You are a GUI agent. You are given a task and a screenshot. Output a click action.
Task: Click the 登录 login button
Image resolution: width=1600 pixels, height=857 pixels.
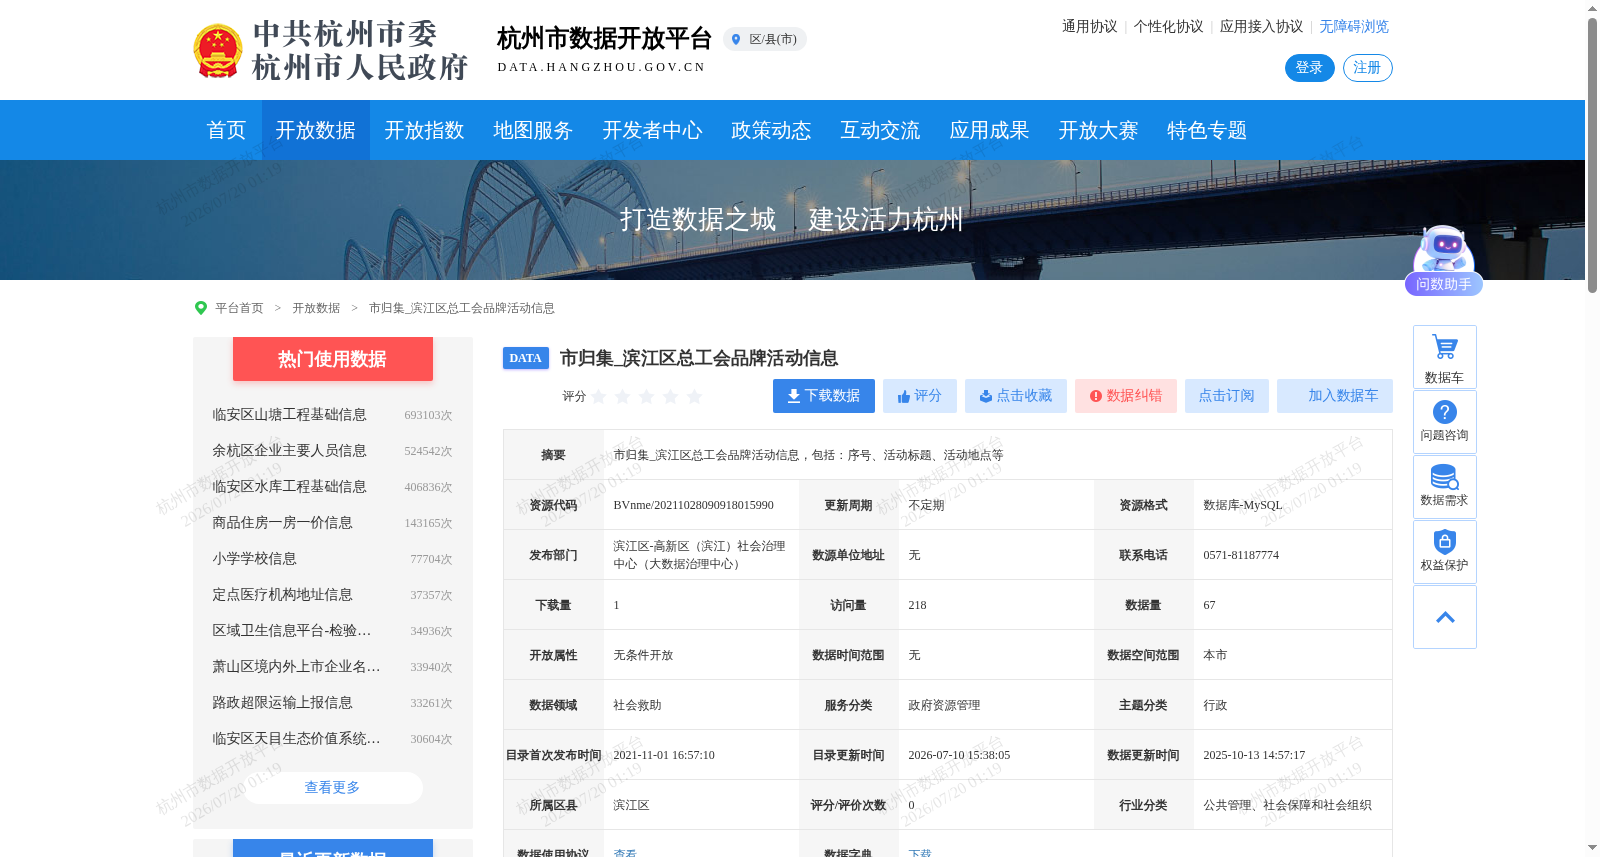pos(1310,68)
